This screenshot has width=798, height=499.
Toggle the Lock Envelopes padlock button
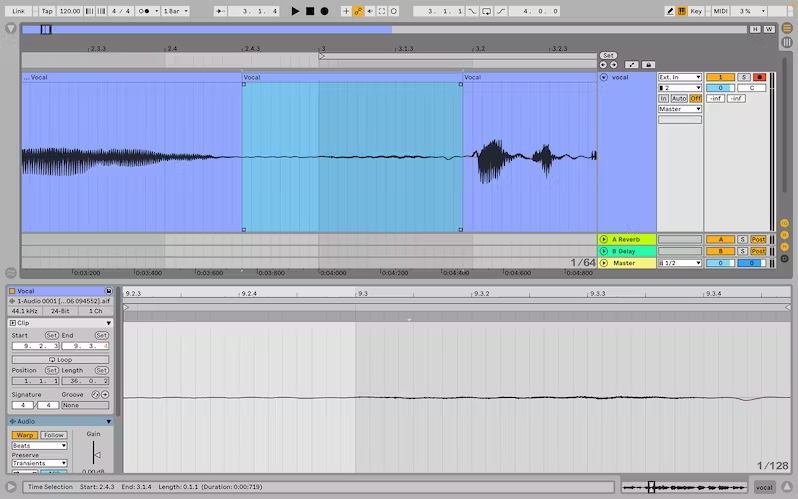point(648,65)
